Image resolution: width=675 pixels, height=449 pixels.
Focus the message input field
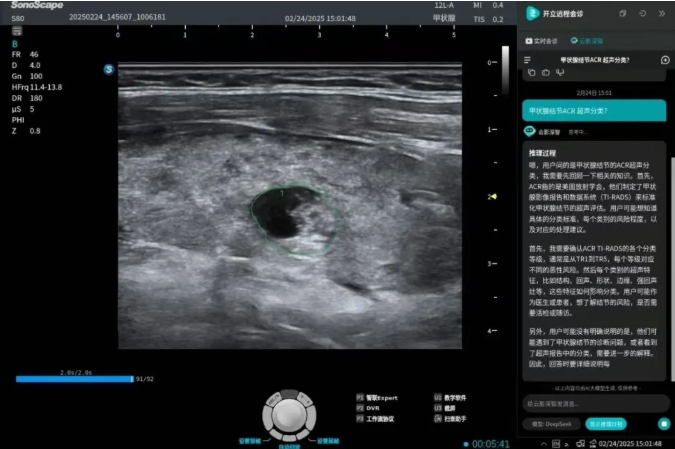[596, 404]
